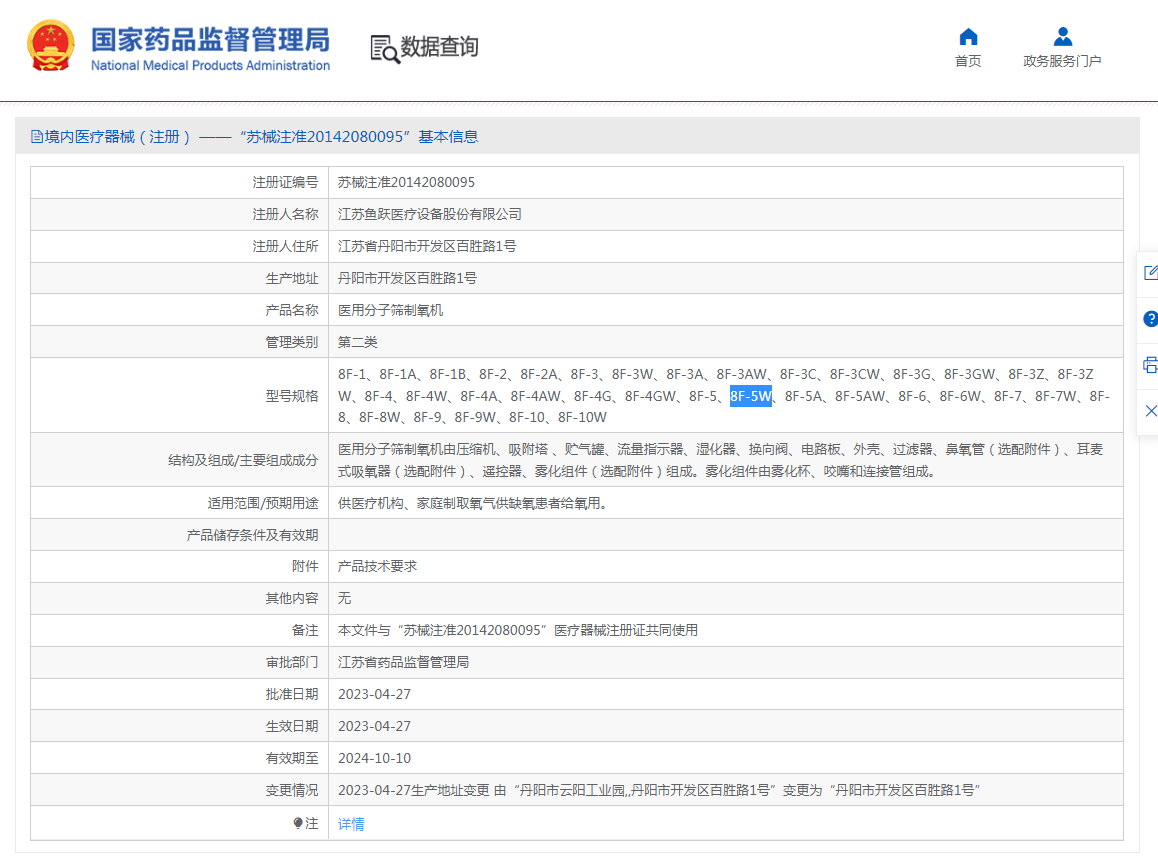This screenshot has height=866, width=1158.
Task: Click the 数据查询 heading text
Action: (x=439, y=47)
